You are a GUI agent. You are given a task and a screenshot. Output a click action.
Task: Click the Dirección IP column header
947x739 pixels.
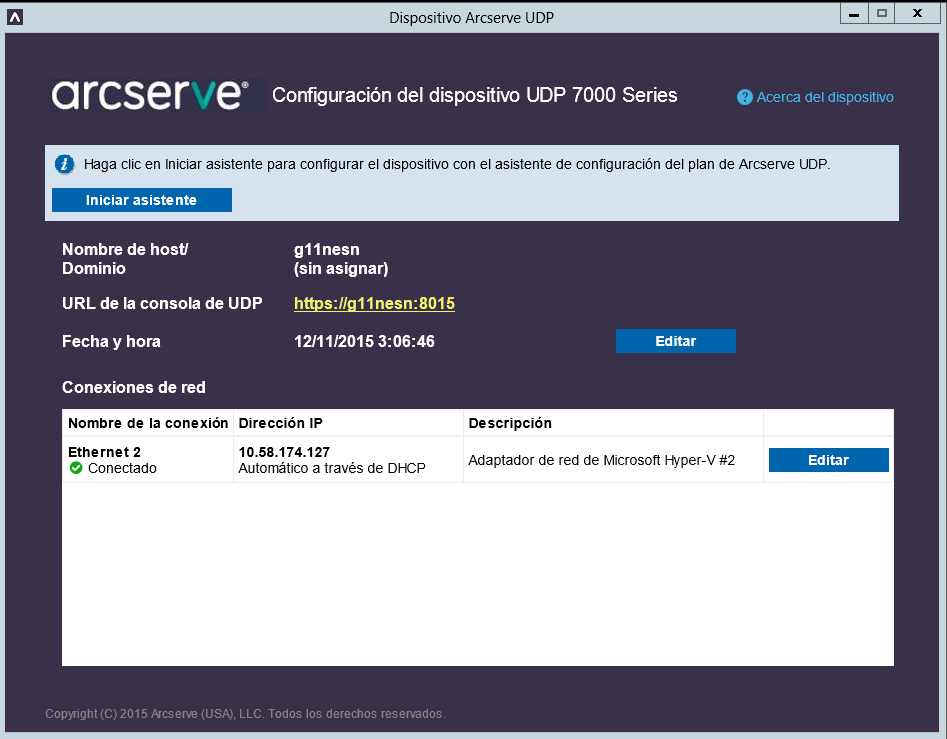[x=348, y=423]
